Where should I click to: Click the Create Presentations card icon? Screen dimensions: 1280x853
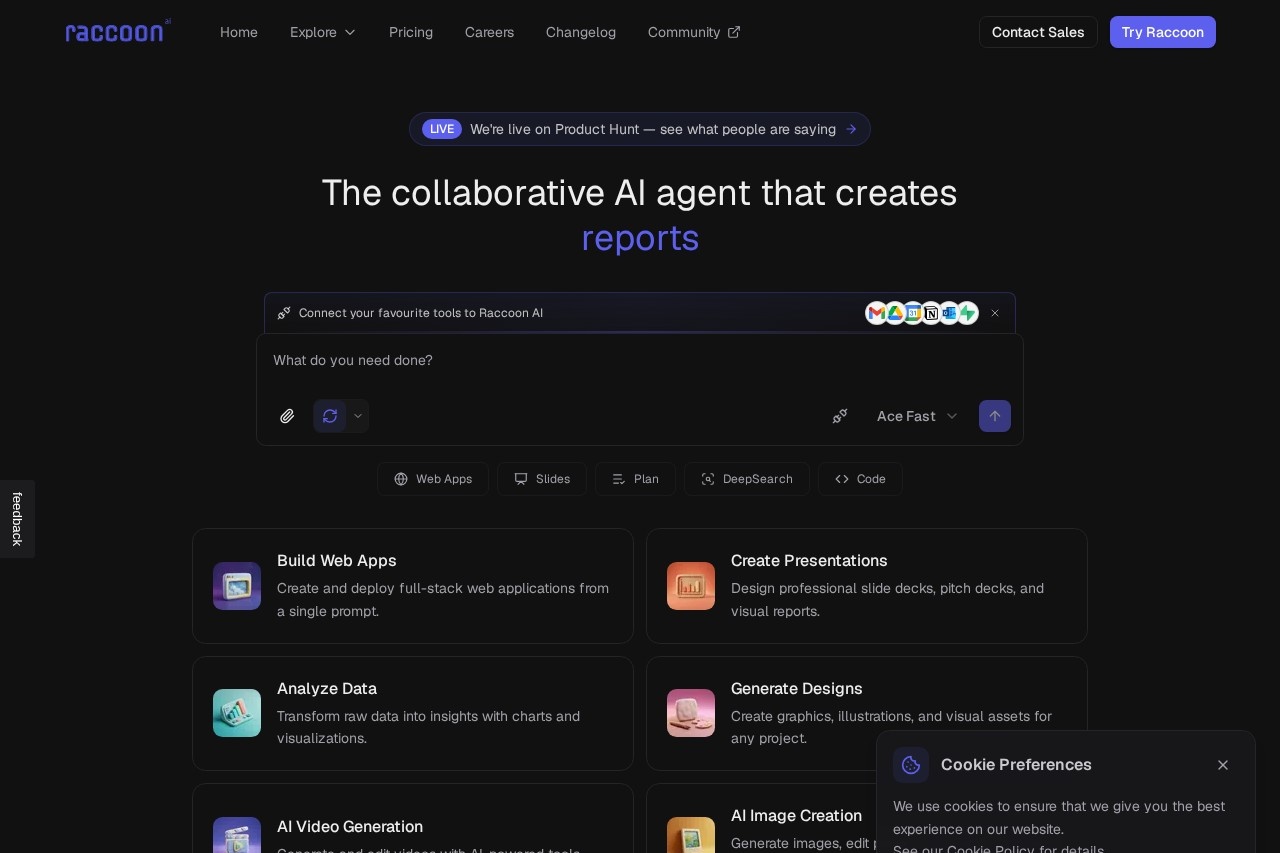691,586
